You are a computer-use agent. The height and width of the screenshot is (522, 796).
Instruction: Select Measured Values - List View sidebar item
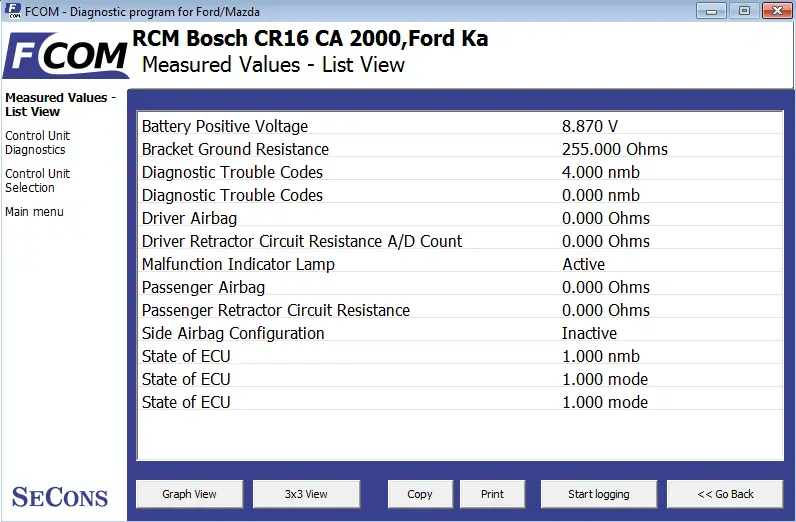point(60,105)
